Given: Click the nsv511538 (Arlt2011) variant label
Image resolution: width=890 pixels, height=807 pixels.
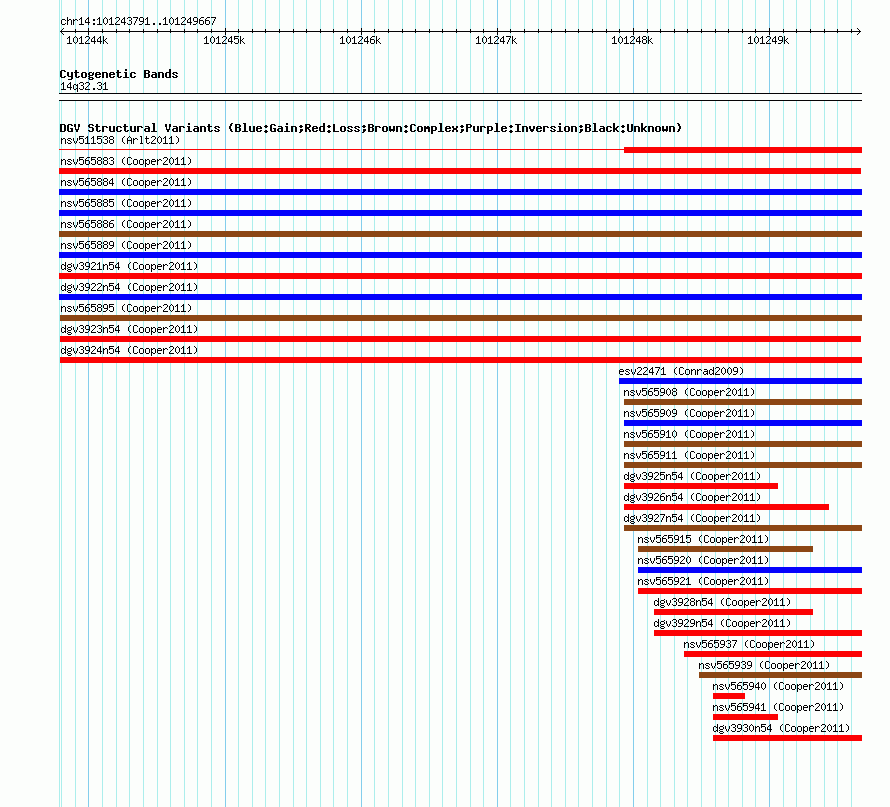Looking at the screenshot, I should click(120, 140).
